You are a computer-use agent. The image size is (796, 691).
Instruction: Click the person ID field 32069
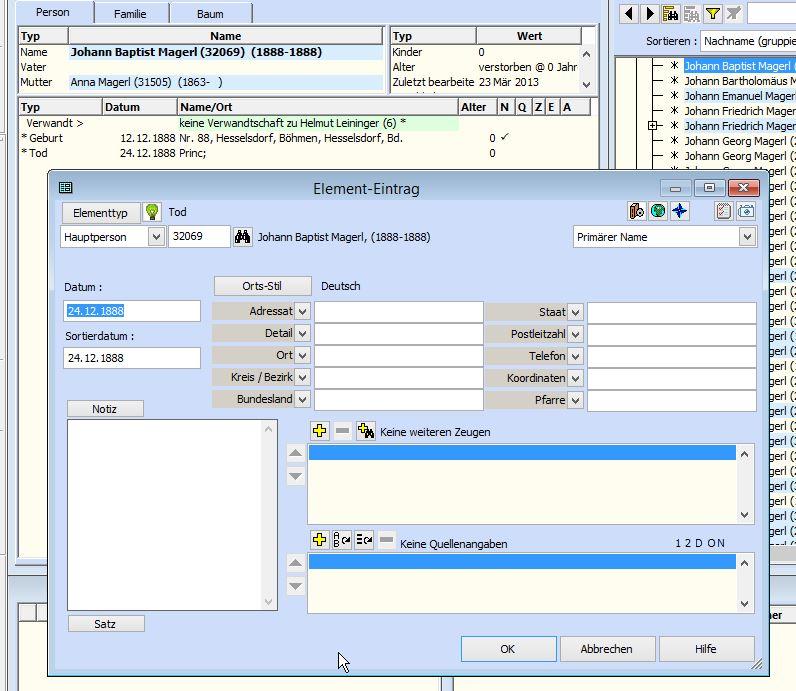(199, 237)
